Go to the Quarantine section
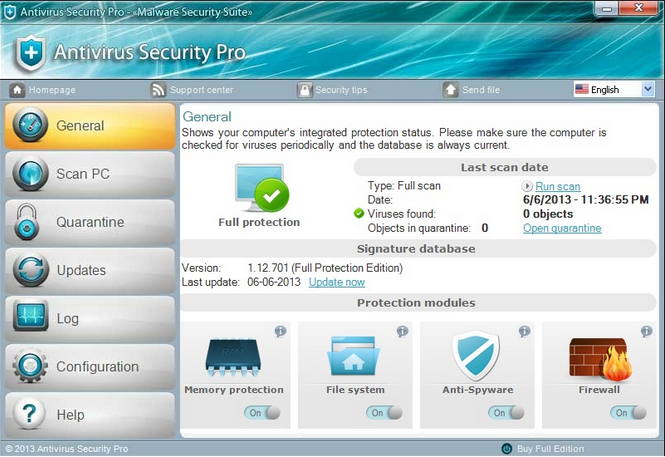Image resolution: width=665 pixels, height=457 pixels. point(90,222)
